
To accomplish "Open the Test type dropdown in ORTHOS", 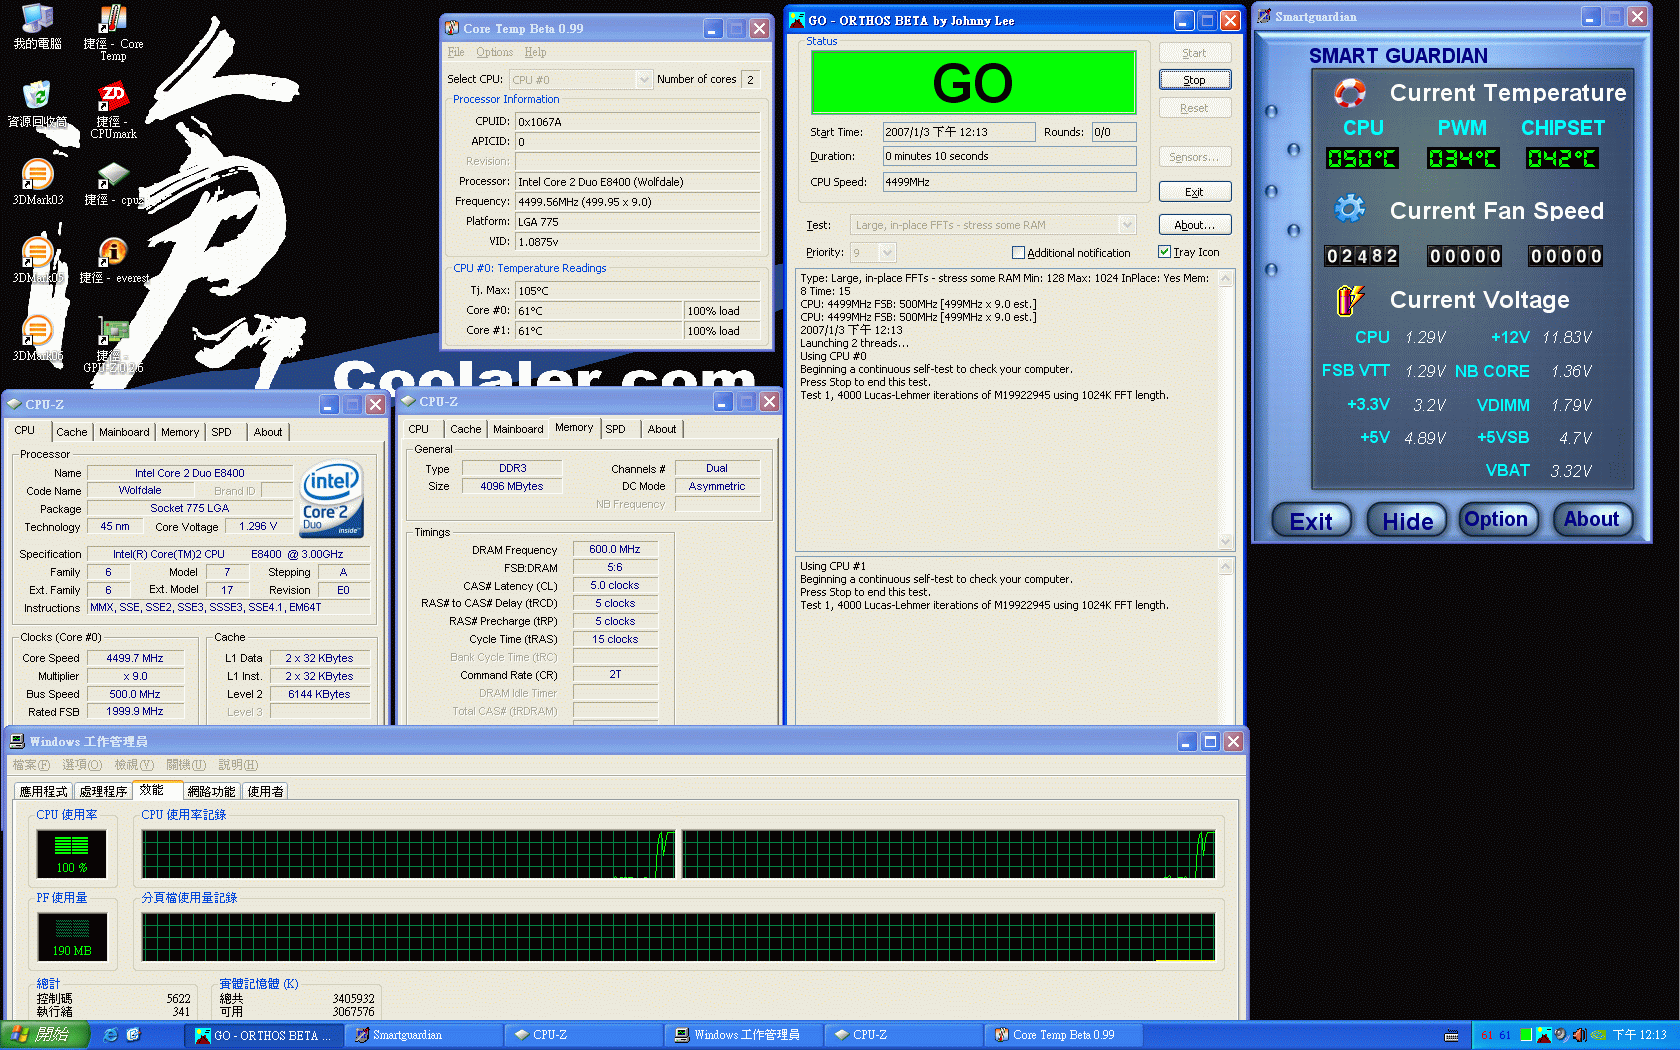I will coord(1127,225).
